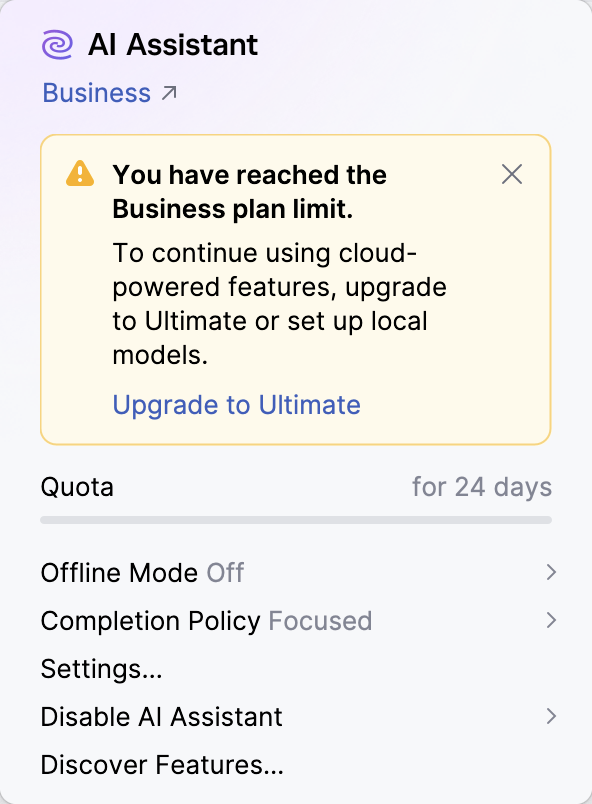Open the Business plan page
Screen dimensions: 592x804
(x=96, y=92)
